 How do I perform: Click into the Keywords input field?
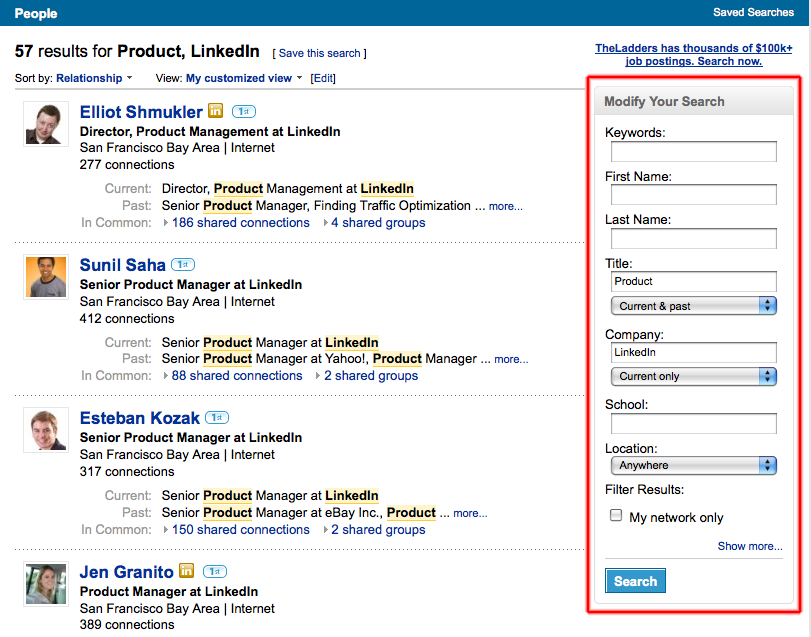pos(693,151)
